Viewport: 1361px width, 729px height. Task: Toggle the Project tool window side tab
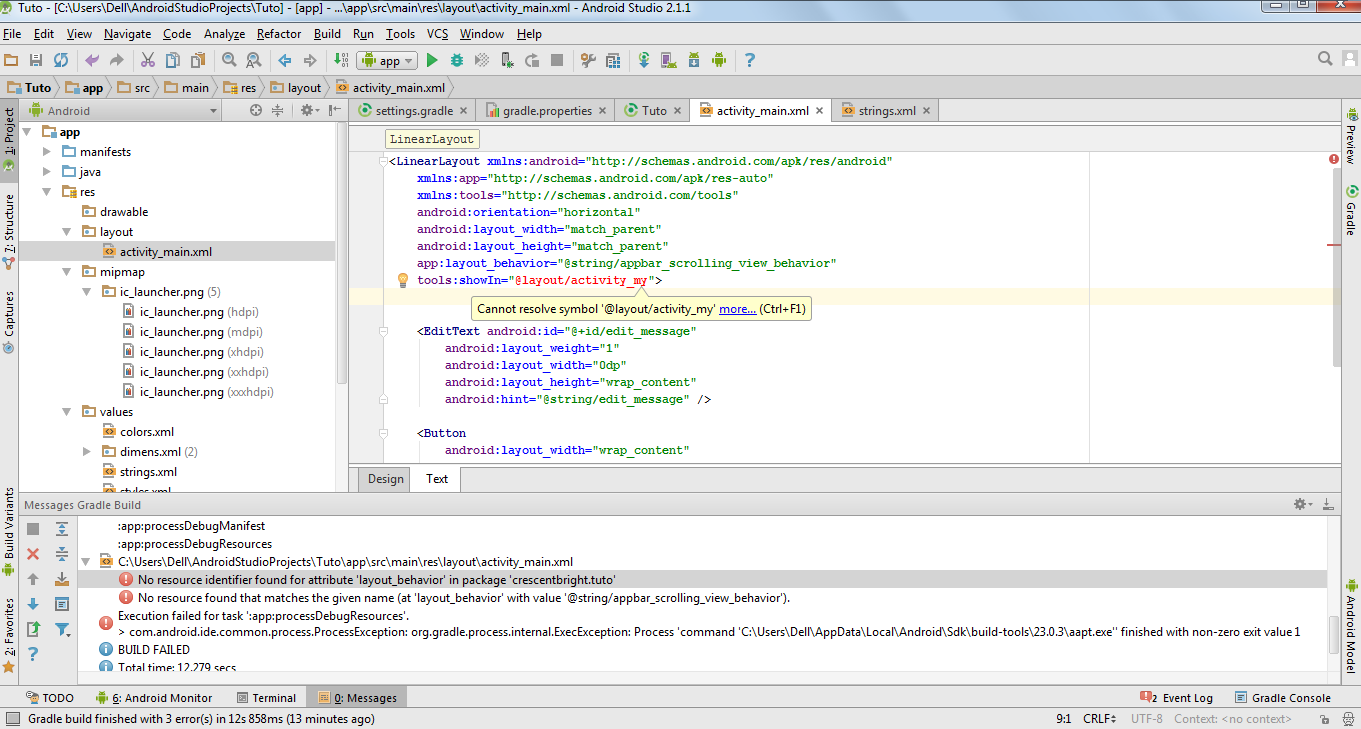point(9,139)
